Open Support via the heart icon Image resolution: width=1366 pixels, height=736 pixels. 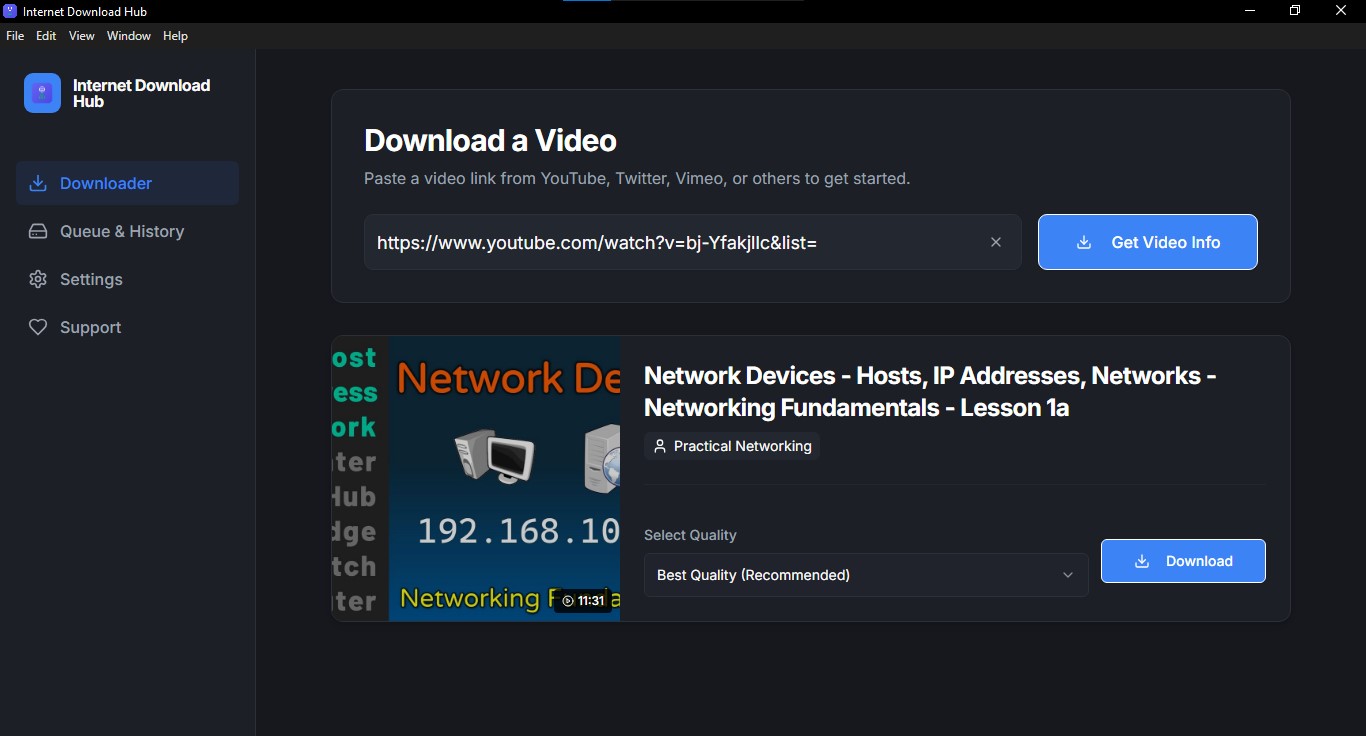[x=37, y=327]
